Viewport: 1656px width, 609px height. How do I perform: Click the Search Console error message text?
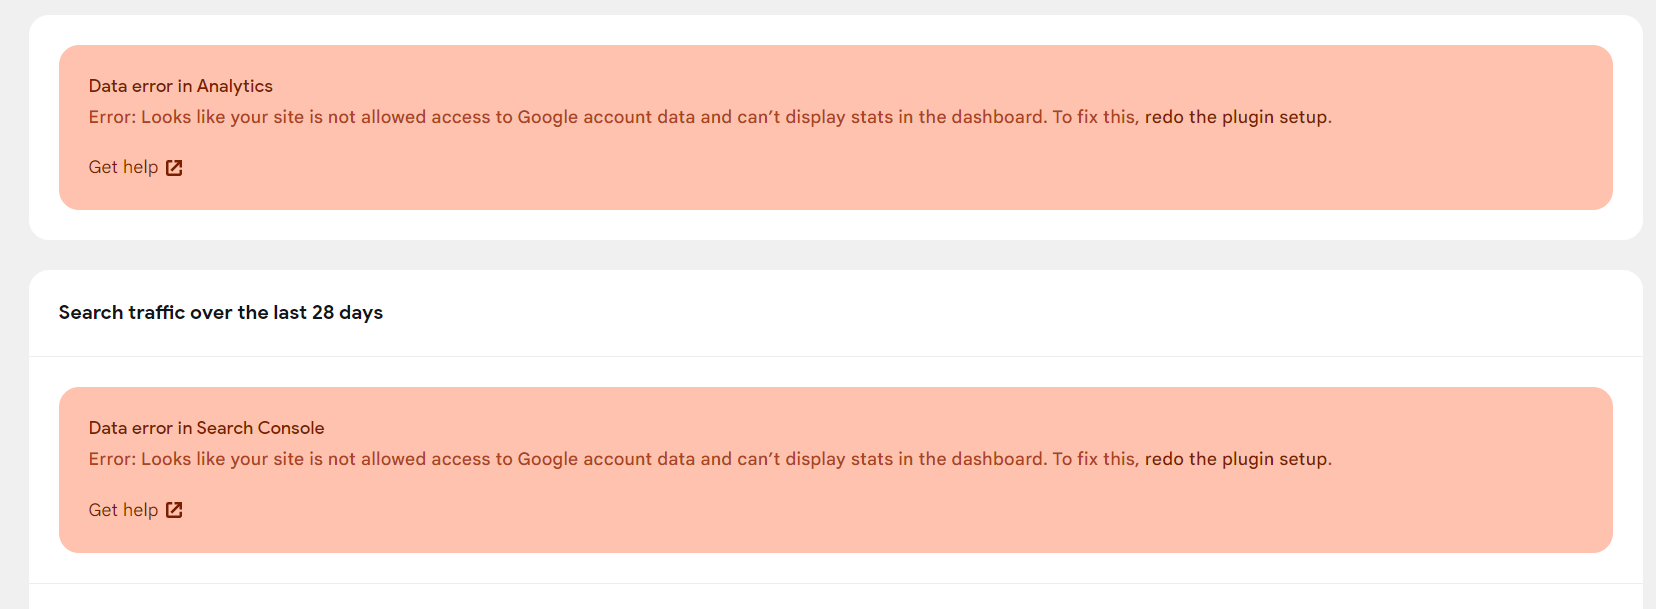[600, 458]
